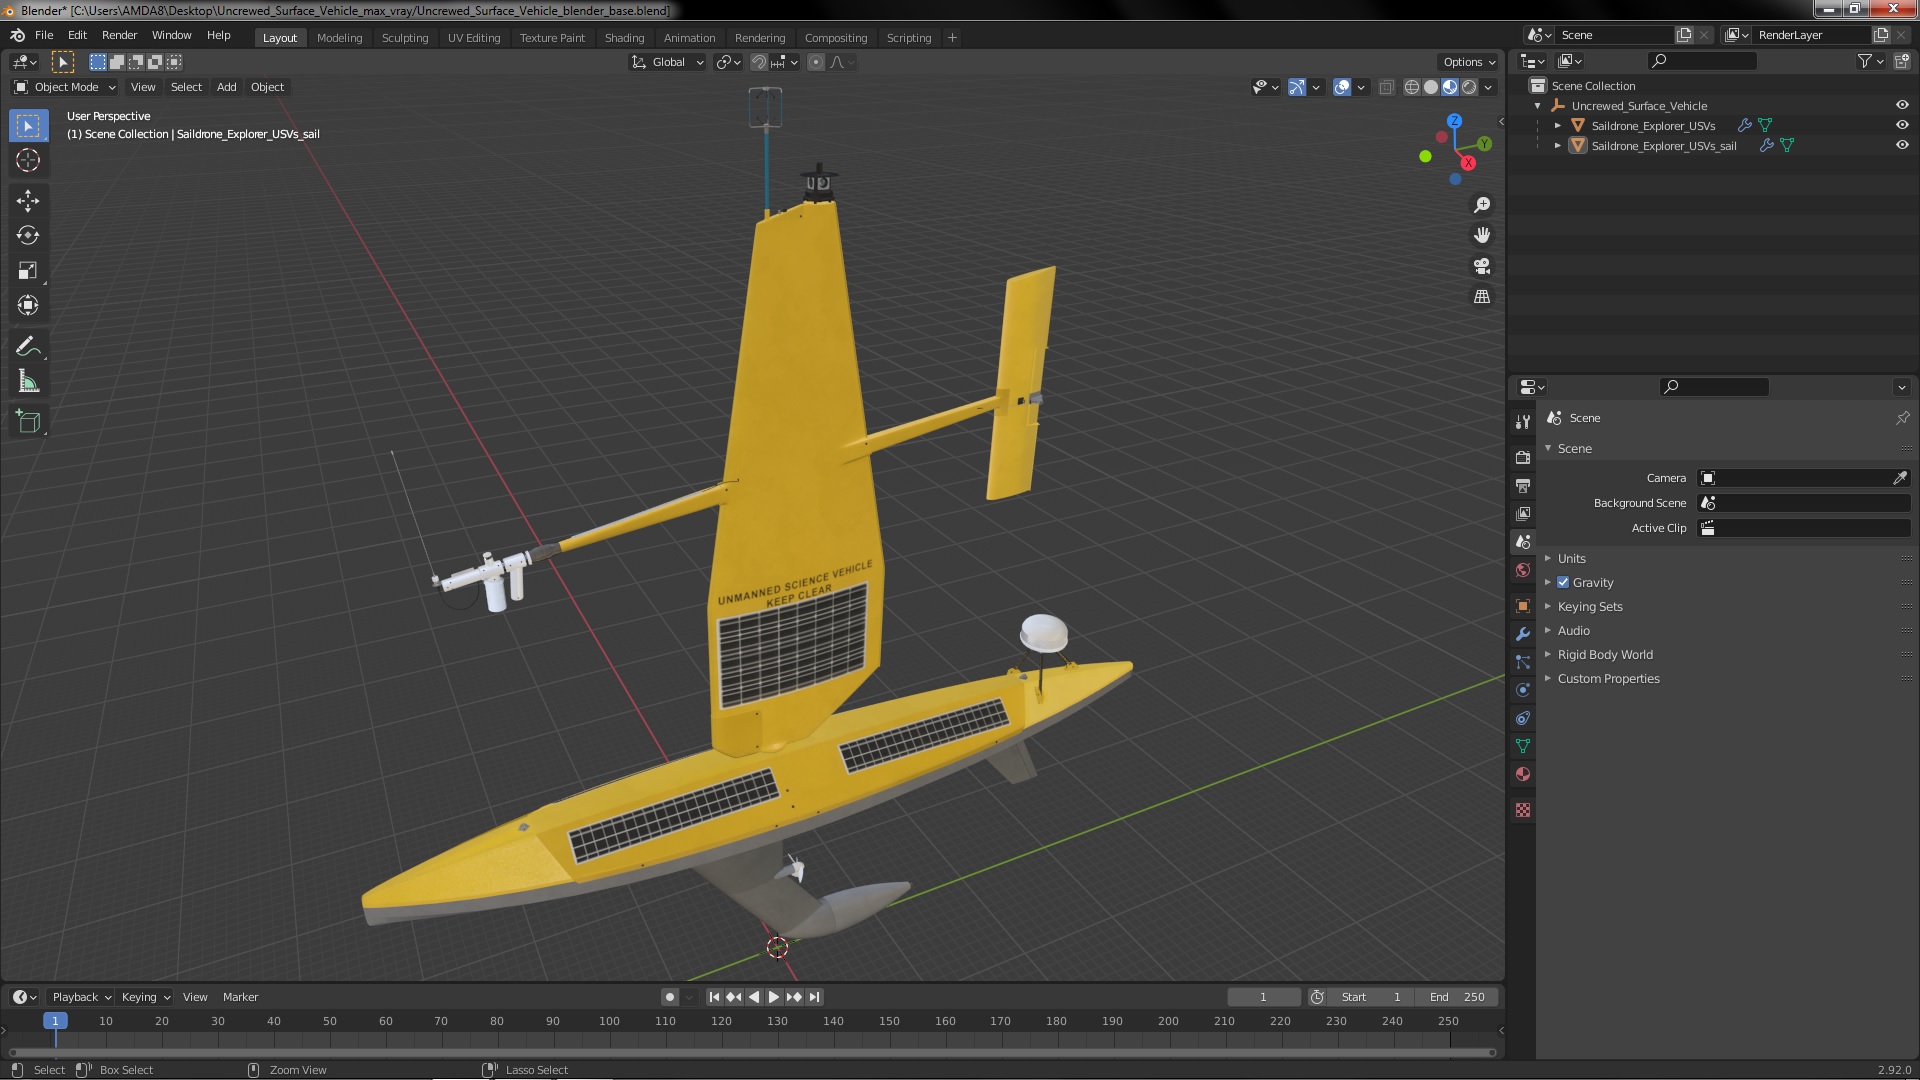This screenshot has width=1920, height=1080.
Task: Open the Modifier properties tab
Action: click(x=1523, y=634)
